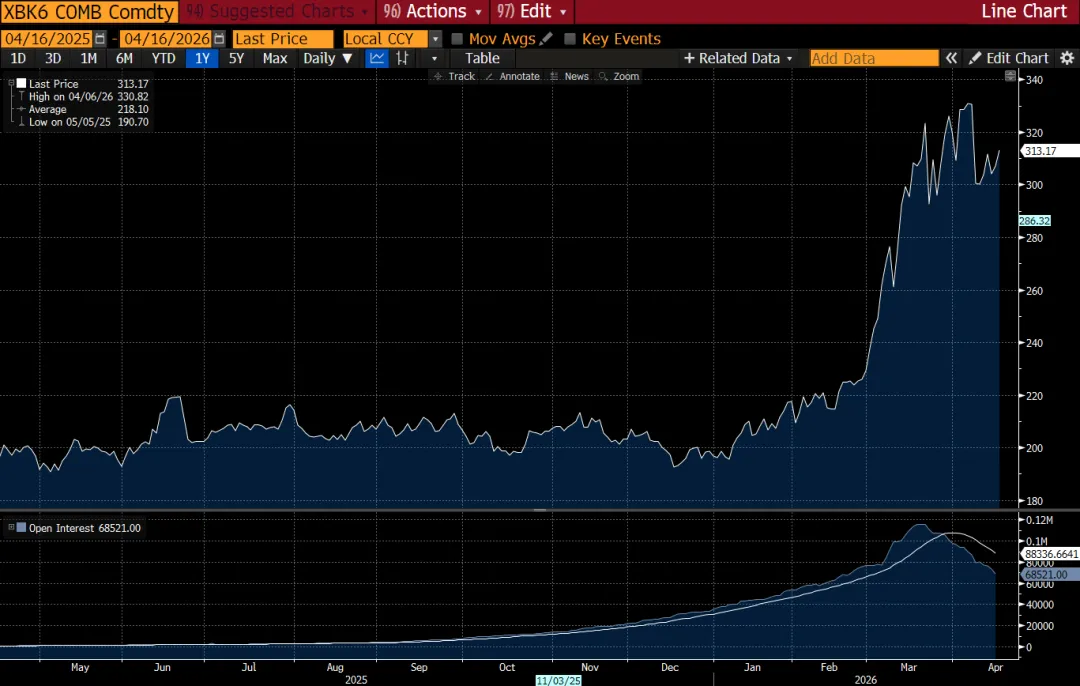Activate the chart Zoom tool
The width and height of the screenshot is (1080, 686).
point(619,76)
